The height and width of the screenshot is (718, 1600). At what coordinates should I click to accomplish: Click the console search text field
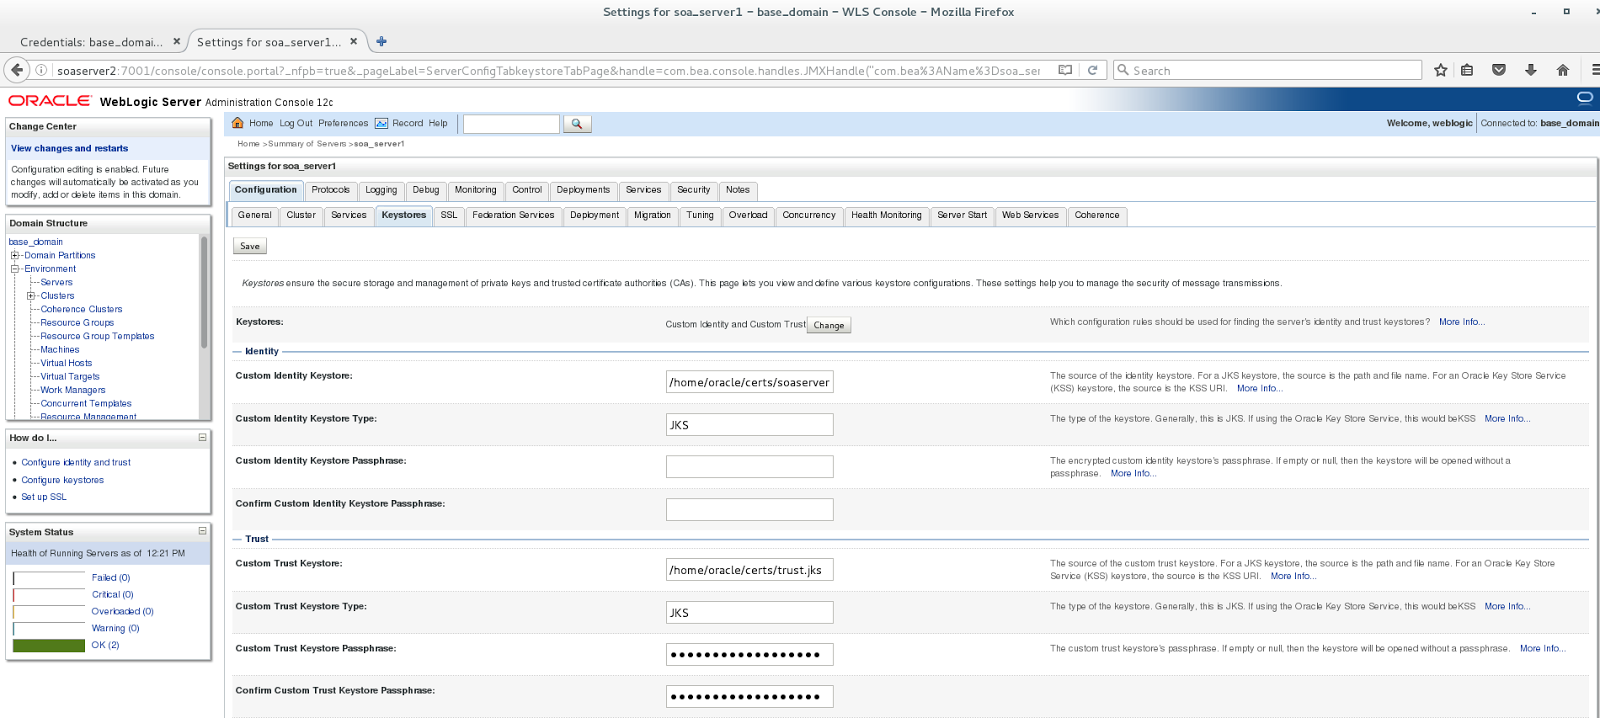pyautogui.click(x=511, y=124)
